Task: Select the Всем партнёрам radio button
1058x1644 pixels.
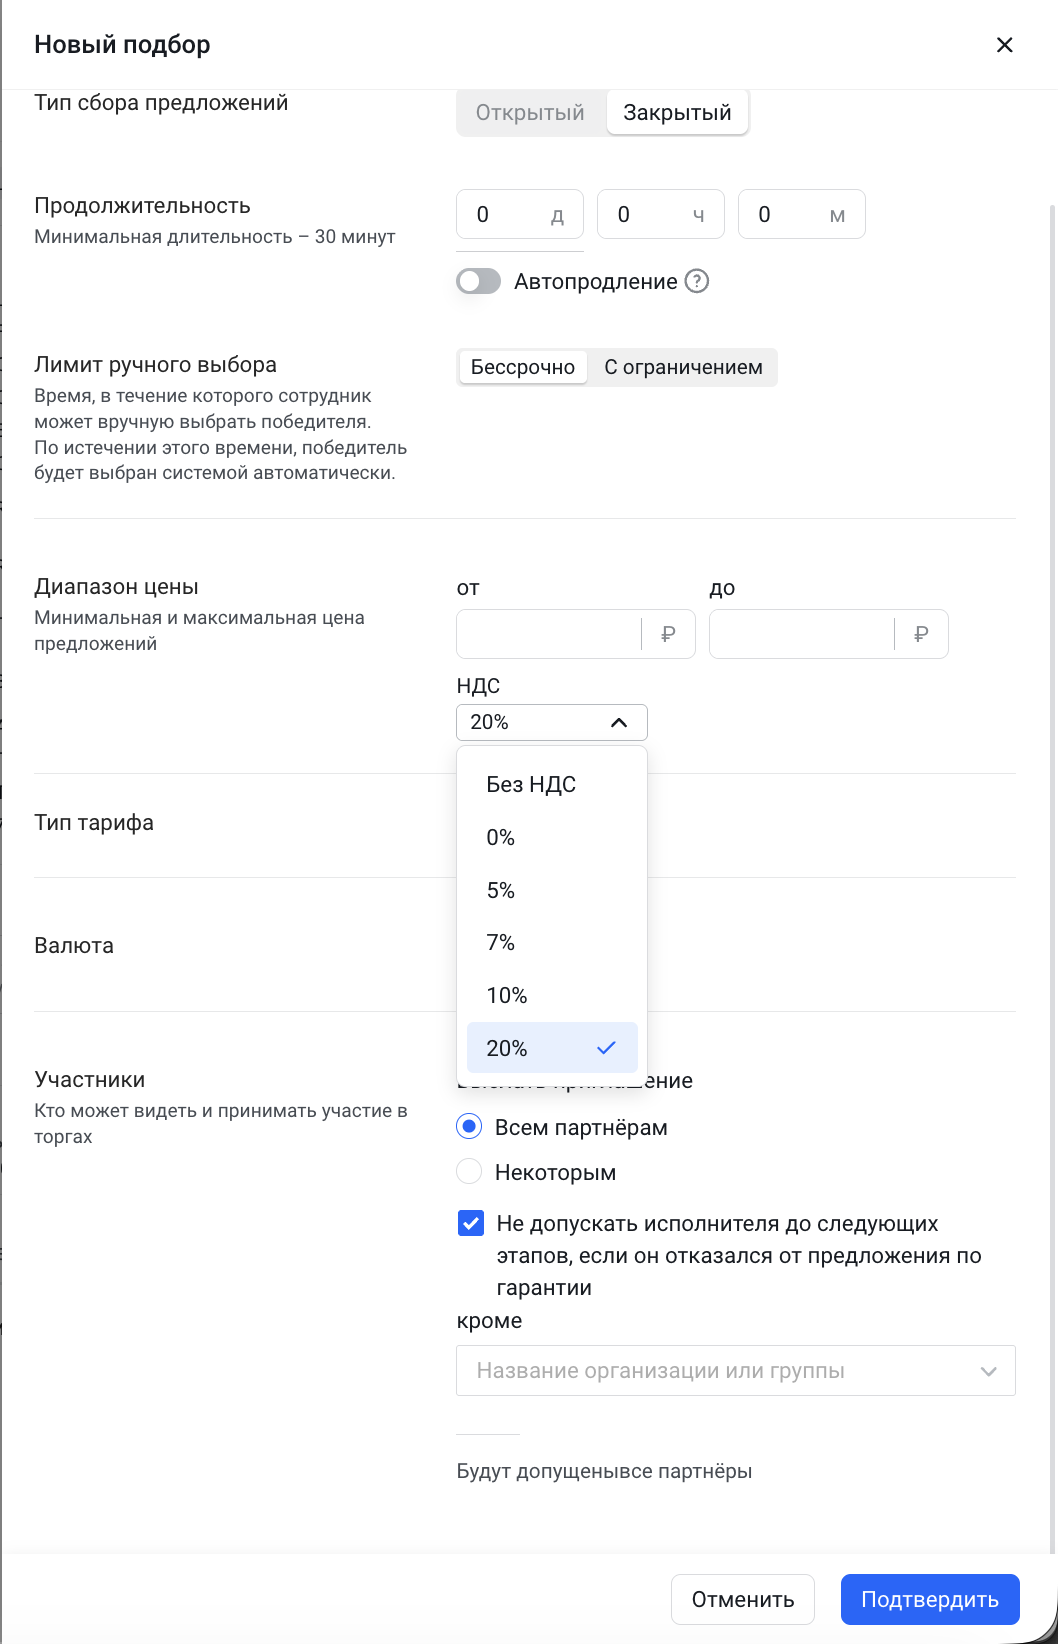Action: [469, 1127]
